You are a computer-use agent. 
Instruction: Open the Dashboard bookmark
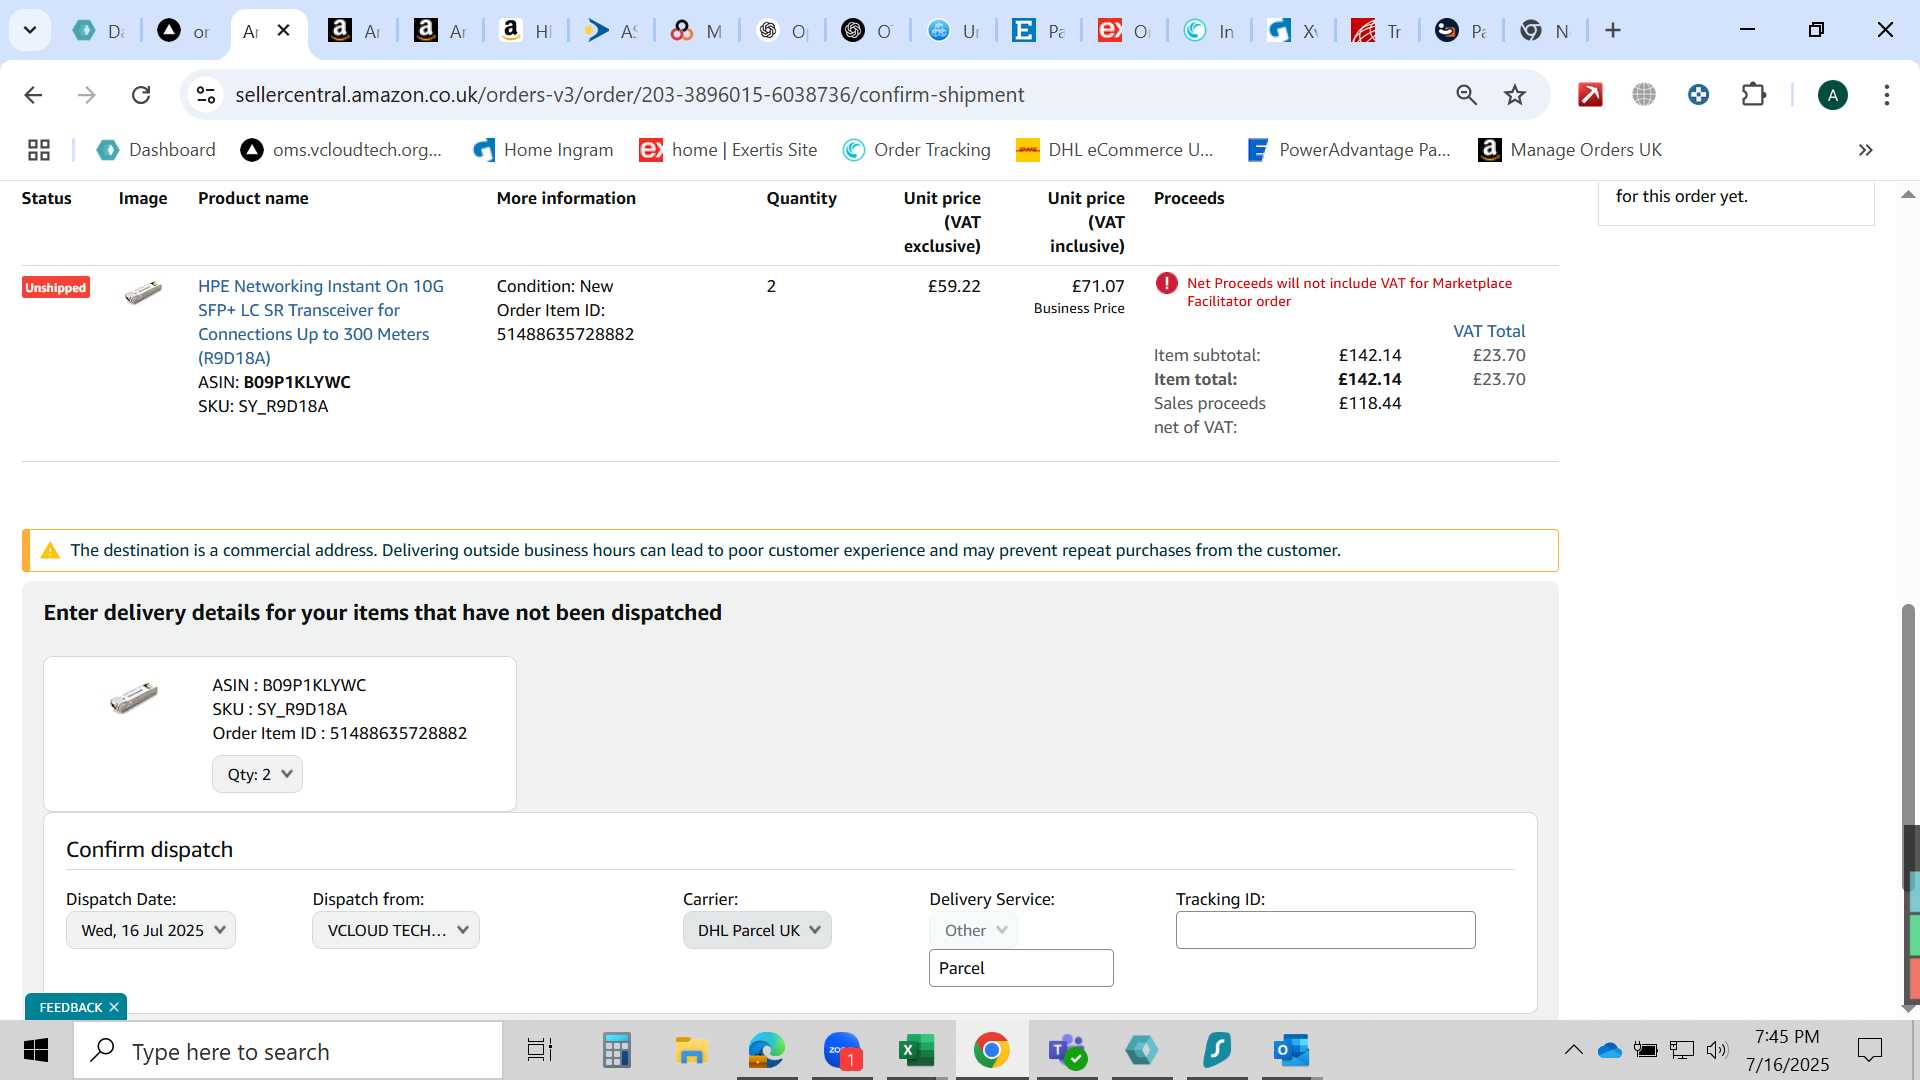[156, 150]
